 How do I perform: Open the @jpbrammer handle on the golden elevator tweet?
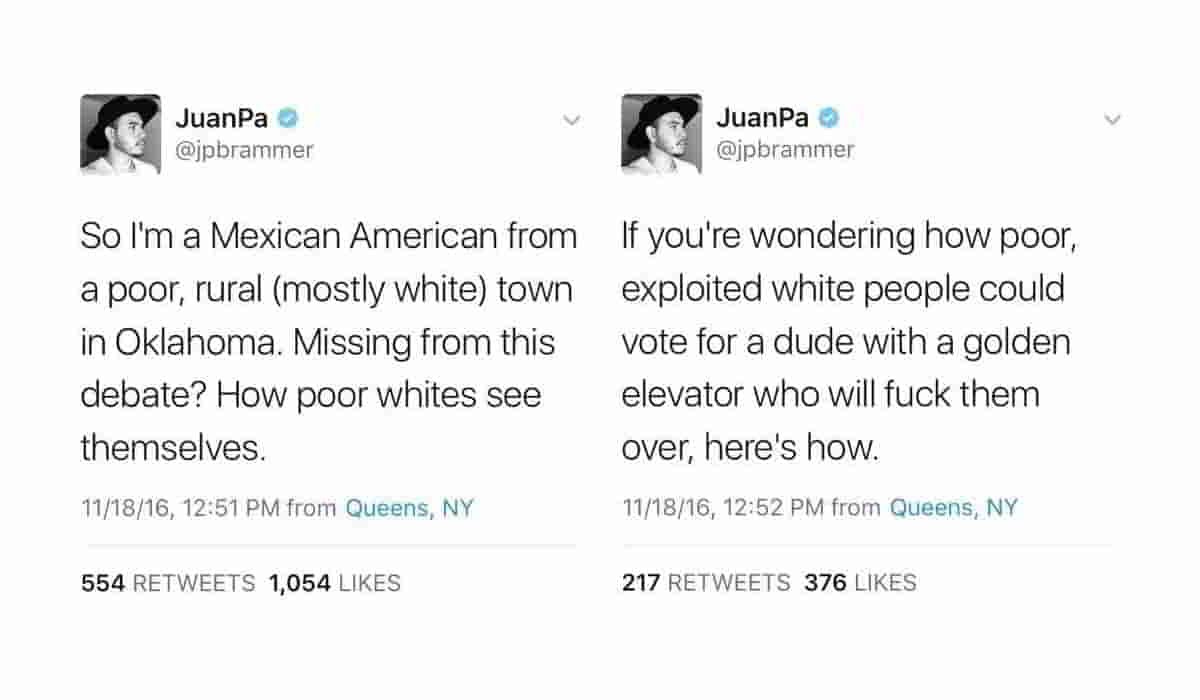click(785, 150)
